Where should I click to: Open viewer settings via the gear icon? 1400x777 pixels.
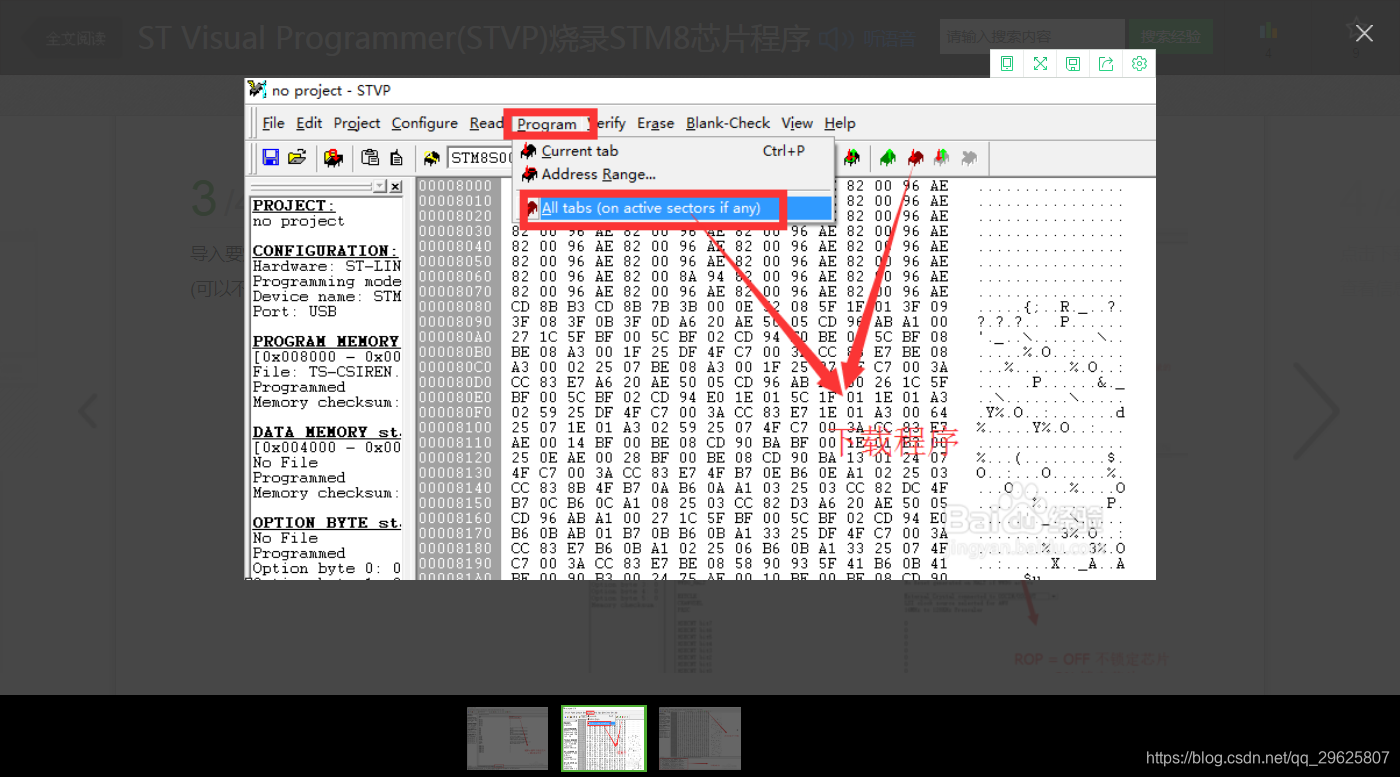[x=1139, y=63]
